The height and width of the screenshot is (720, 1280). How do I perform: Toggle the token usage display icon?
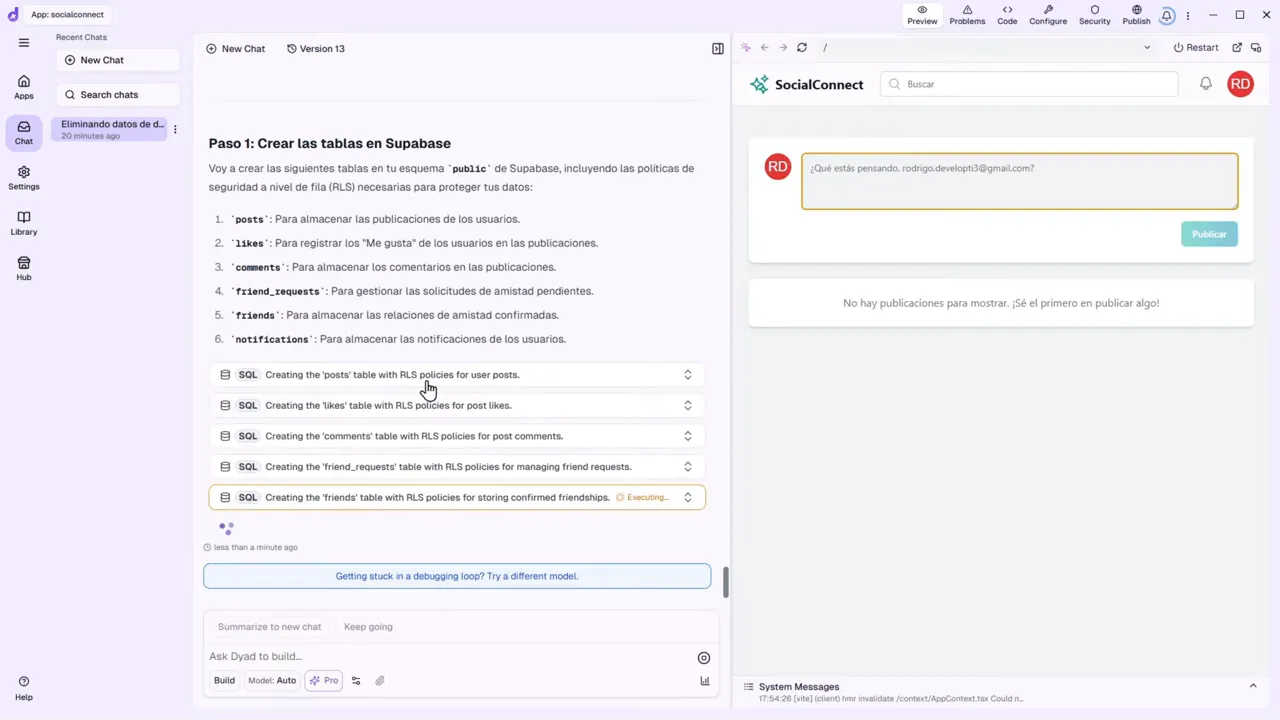[x=704, y=680]
